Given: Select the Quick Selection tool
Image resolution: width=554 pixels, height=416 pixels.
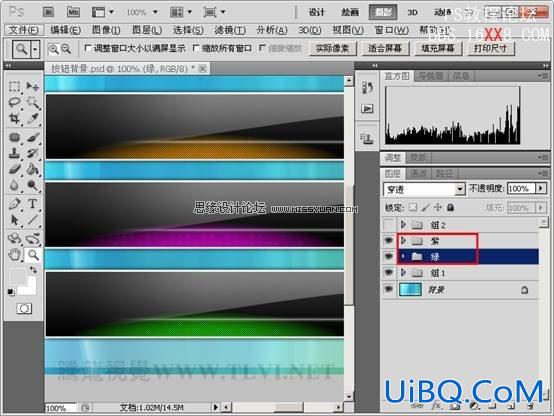Looking at the screenshot, I should [x=33, y=102].
